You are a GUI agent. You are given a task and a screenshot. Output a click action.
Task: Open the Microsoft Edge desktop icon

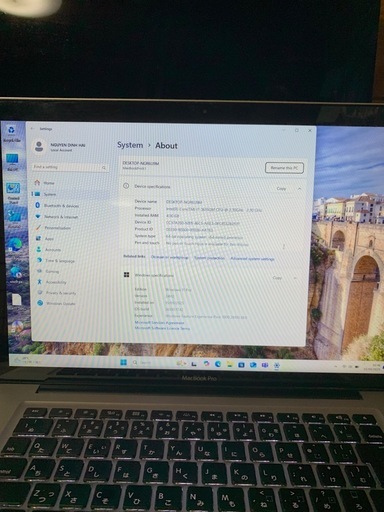(x=14, y=245)
